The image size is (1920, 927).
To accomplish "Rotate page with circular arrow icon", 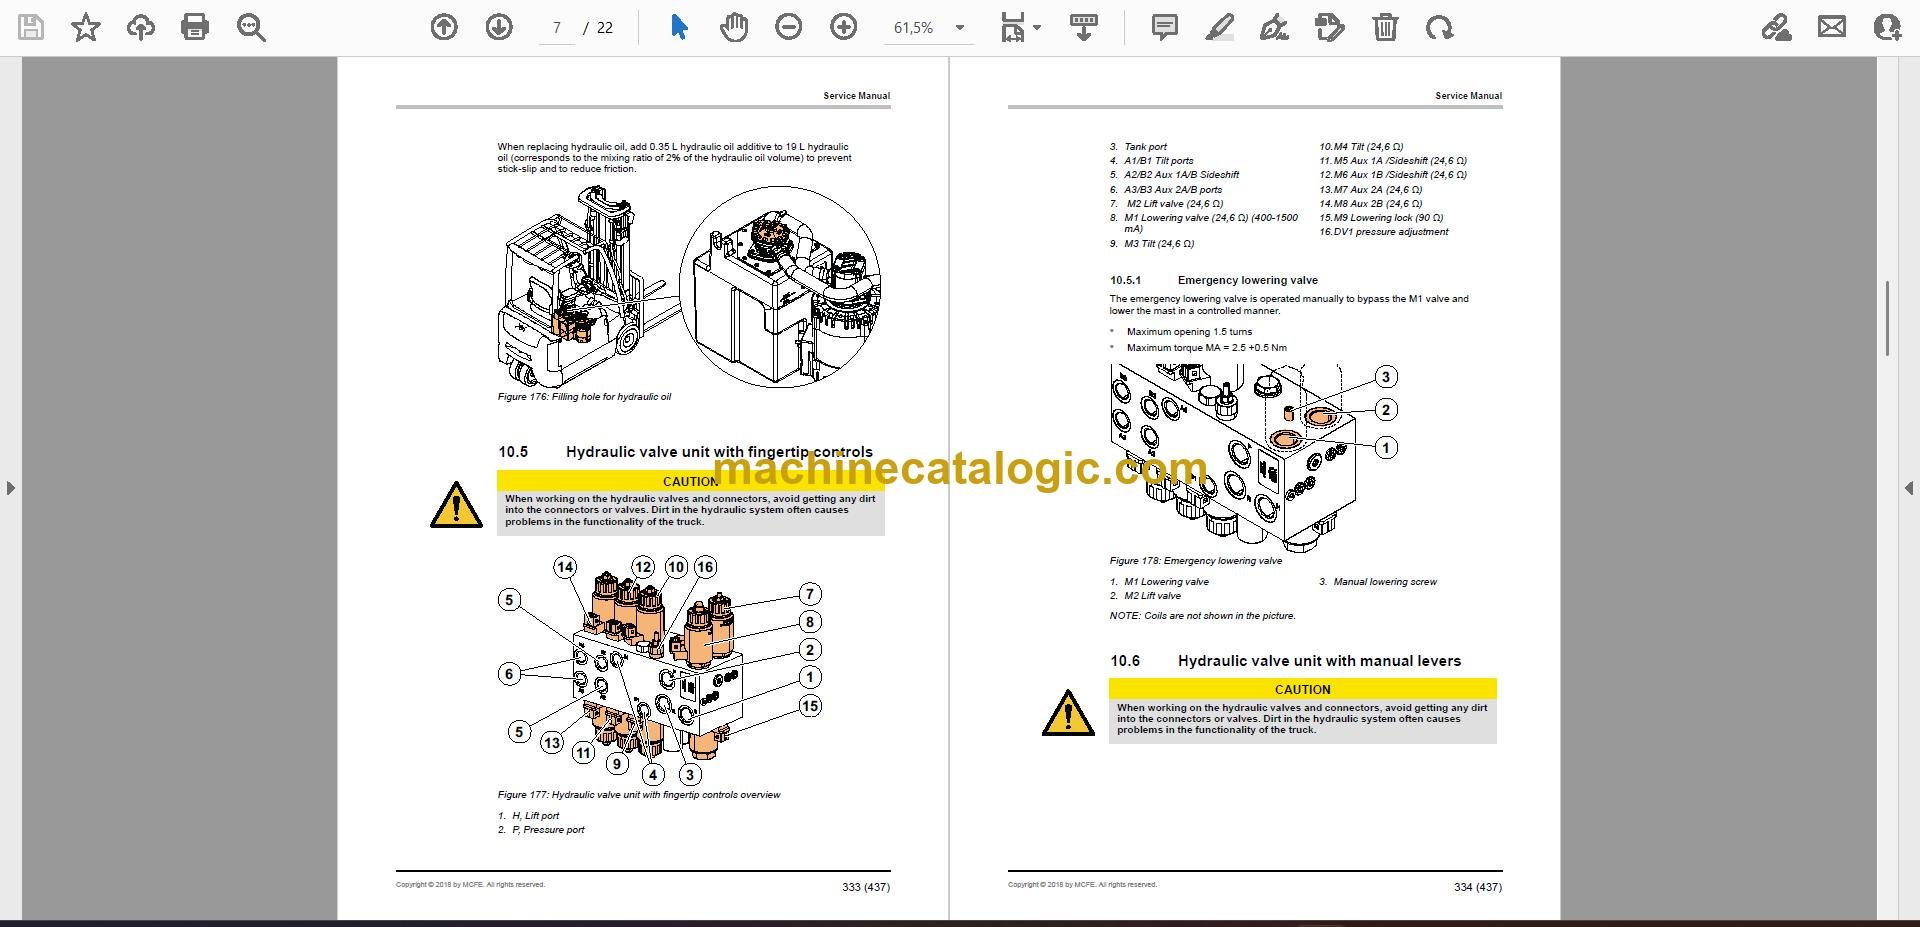I will (1440, 27).
